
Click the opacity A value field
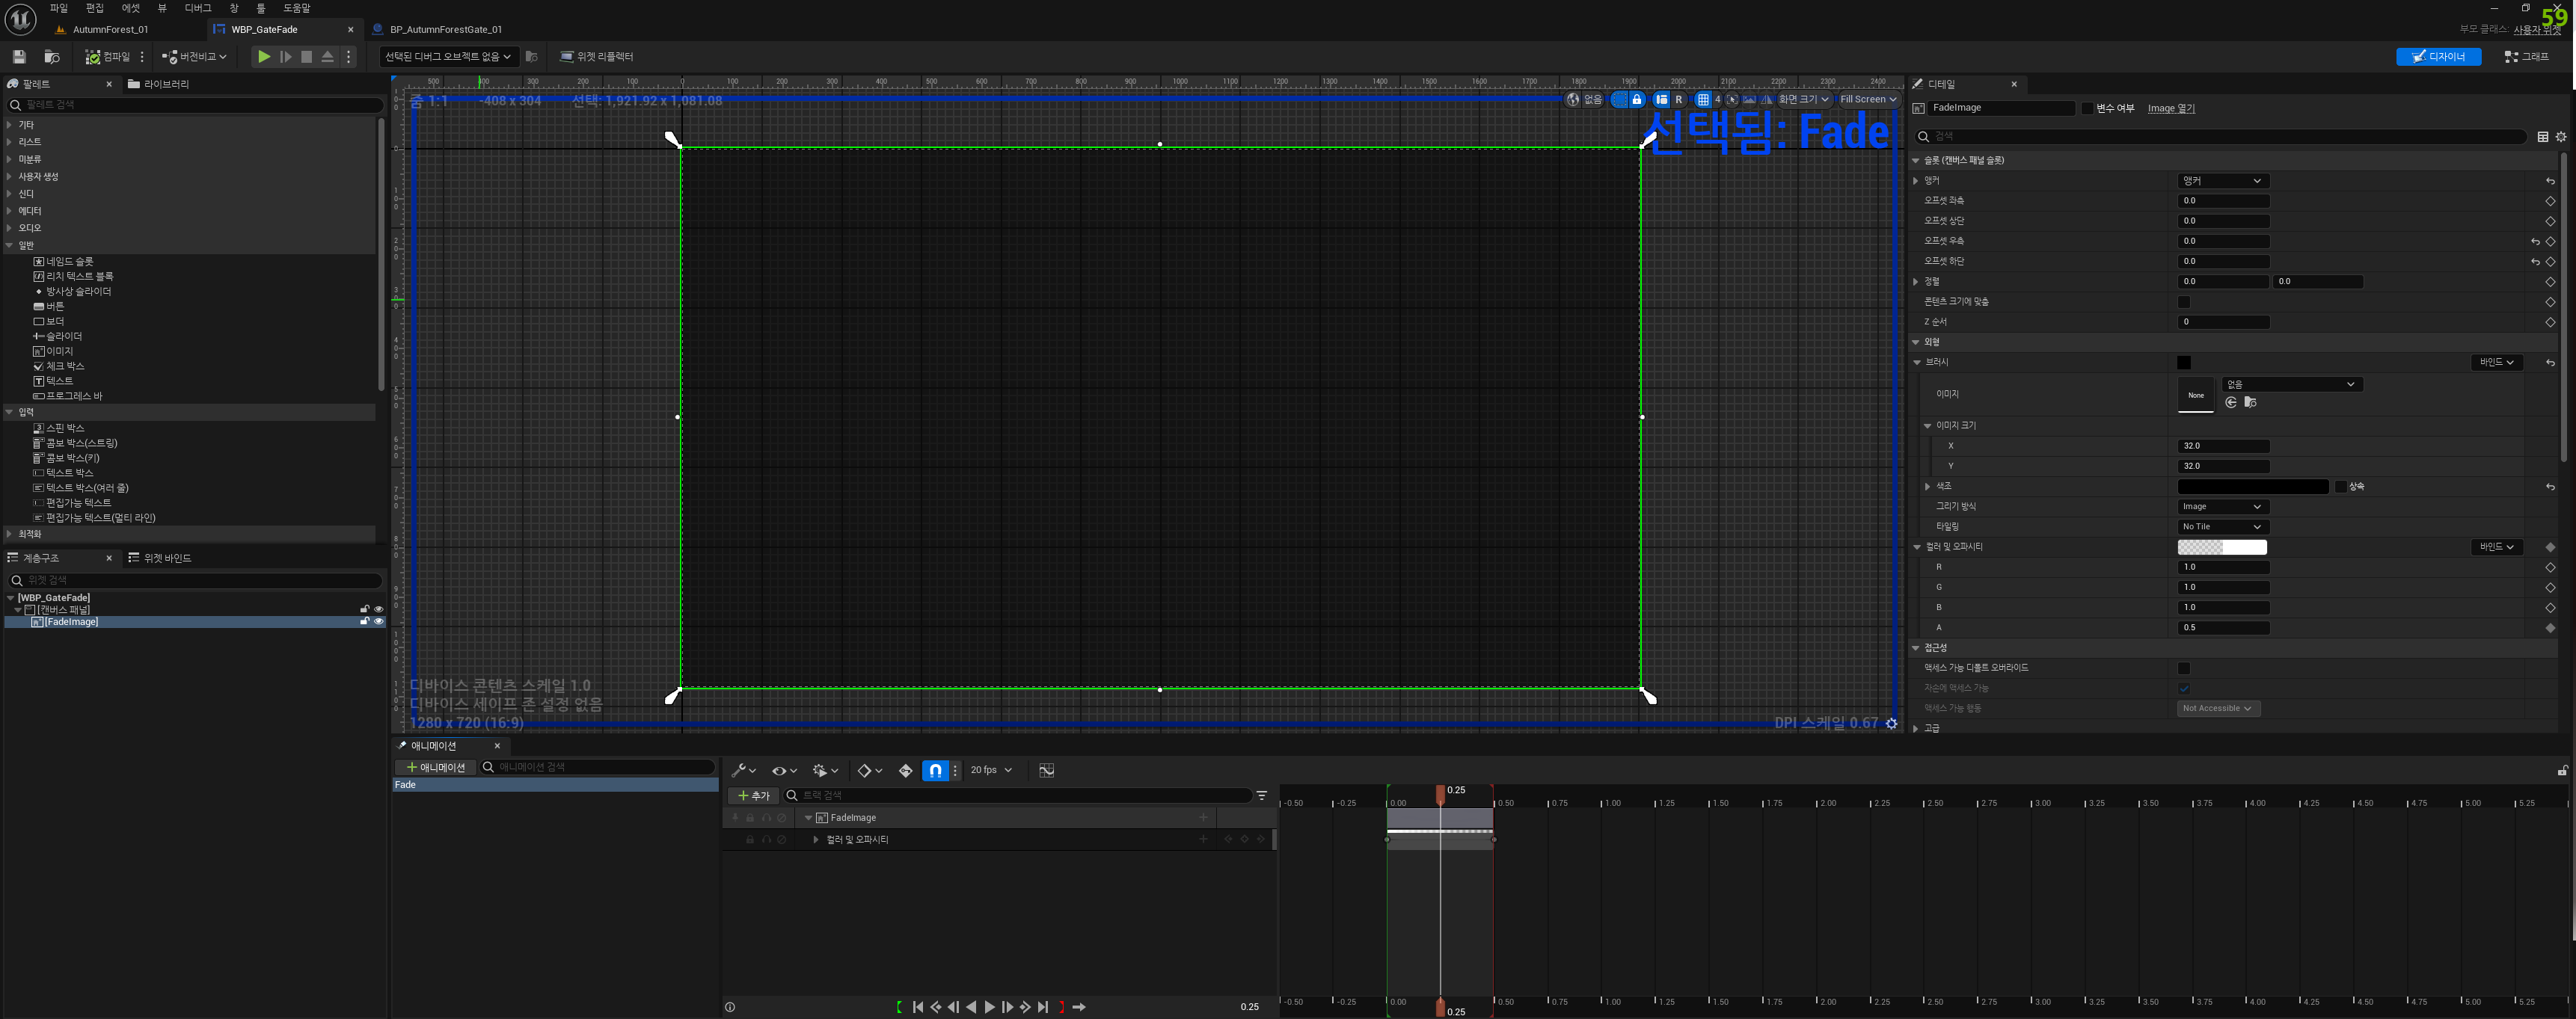click(x=2223, y=628)
